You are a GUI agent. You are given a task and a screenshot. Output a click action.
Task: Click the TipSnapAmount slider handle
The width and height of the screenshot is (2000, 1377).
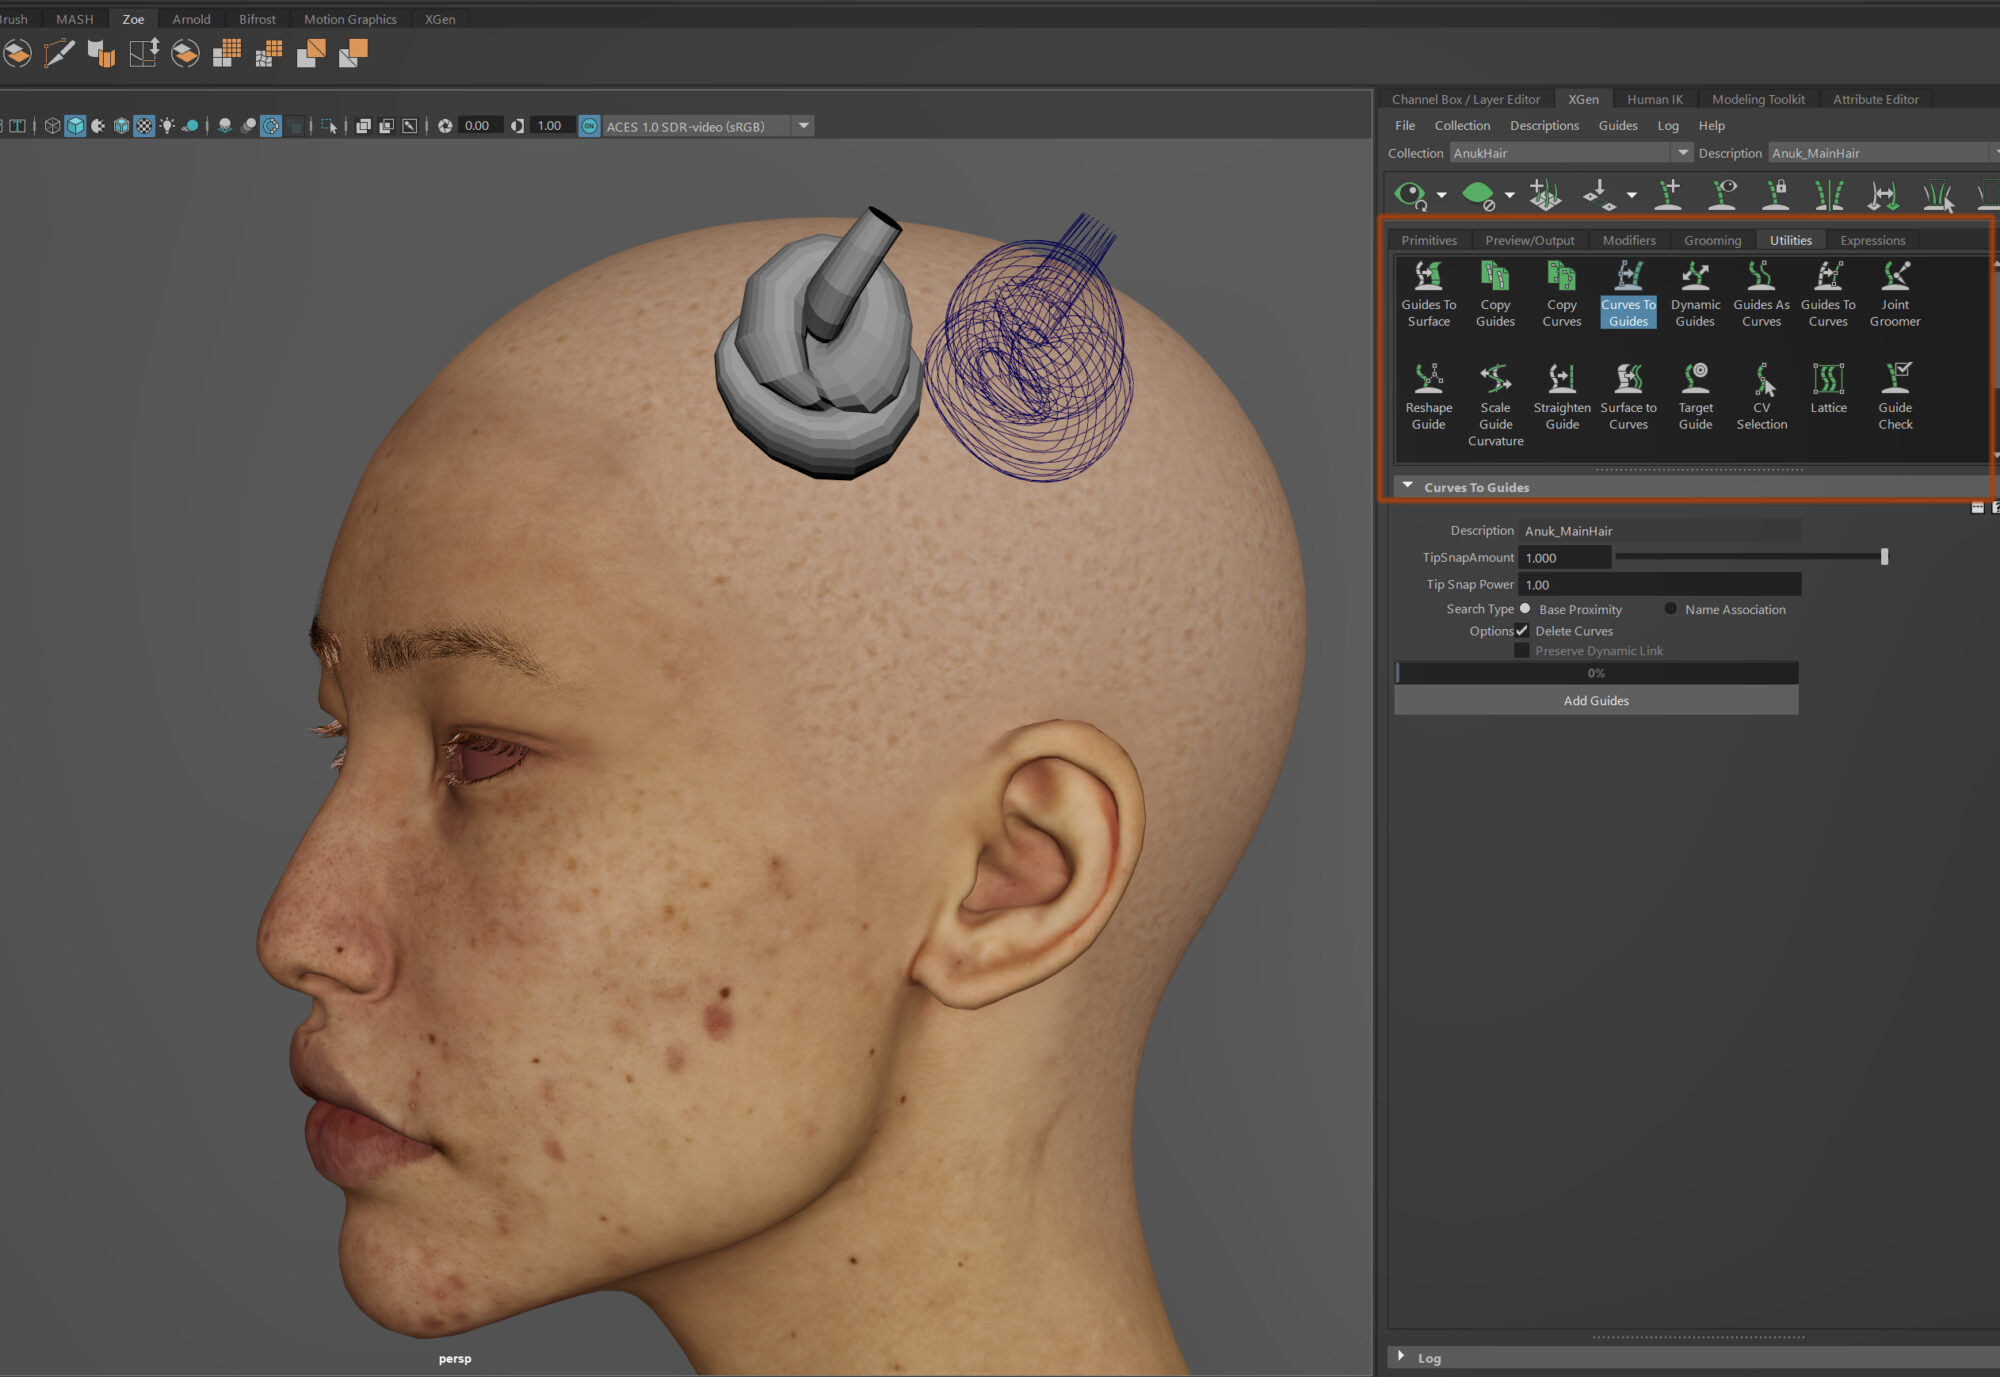[x=1884, y=557]
